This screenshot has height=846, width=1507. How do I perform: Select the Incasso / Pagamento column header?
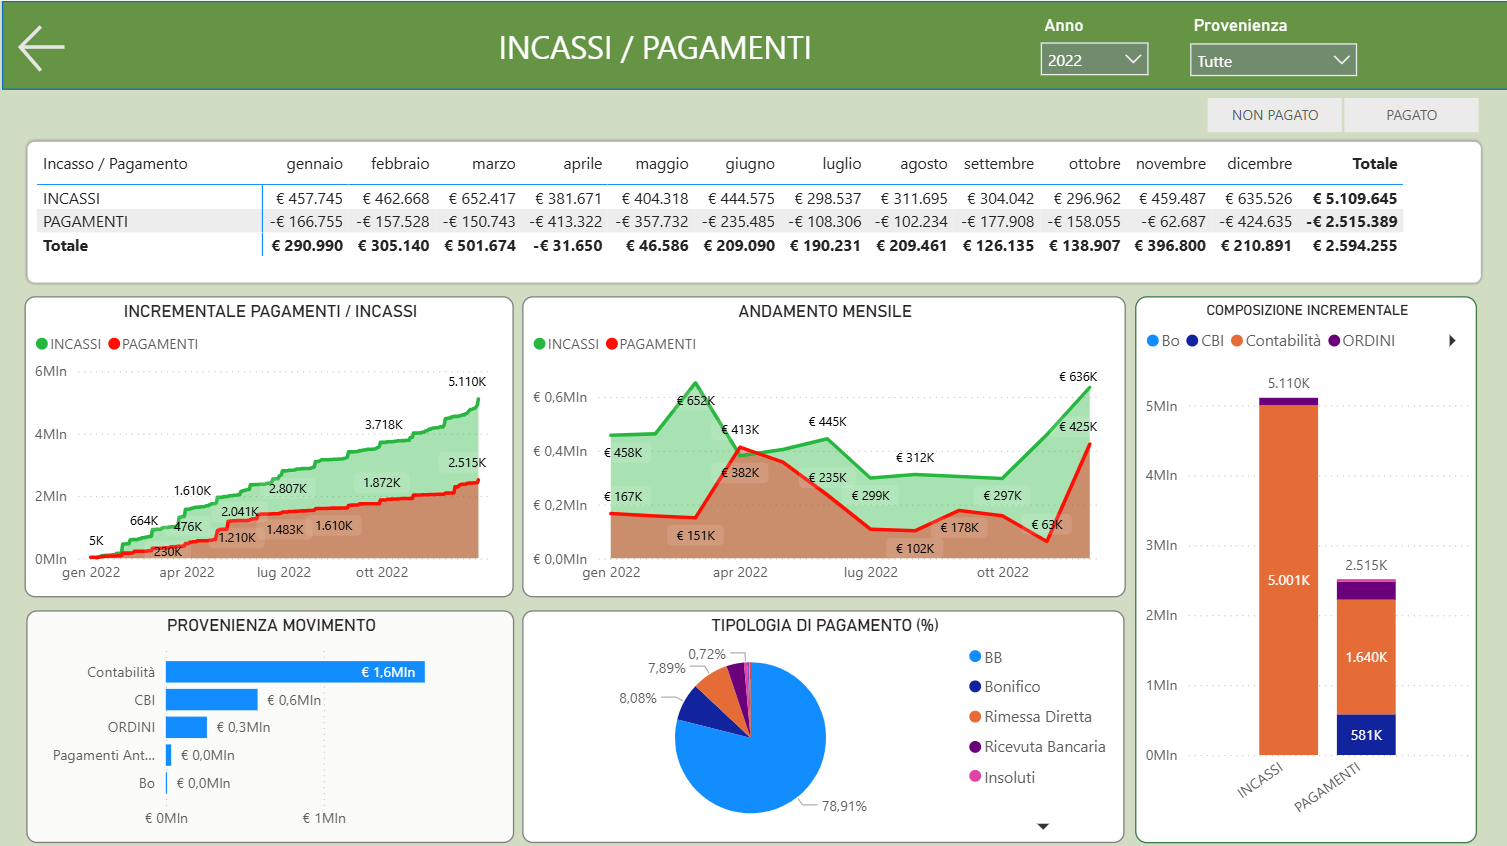115,164
